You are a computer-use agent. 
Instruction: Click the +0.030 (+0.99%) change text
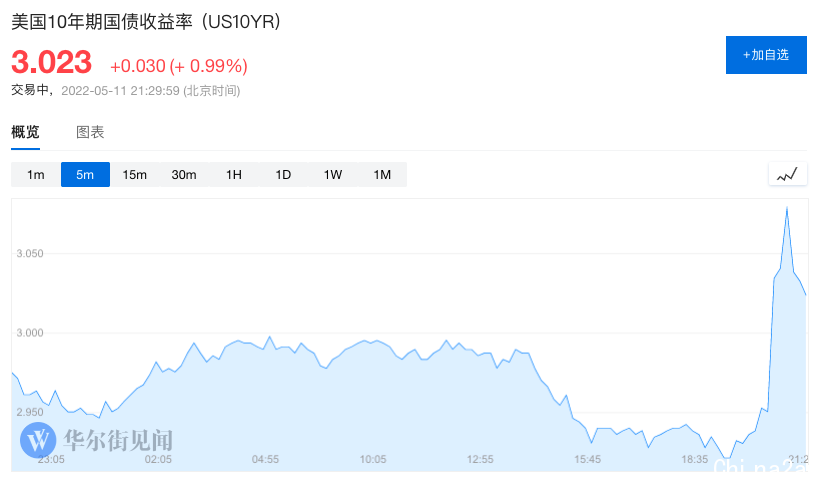(178, 66)
